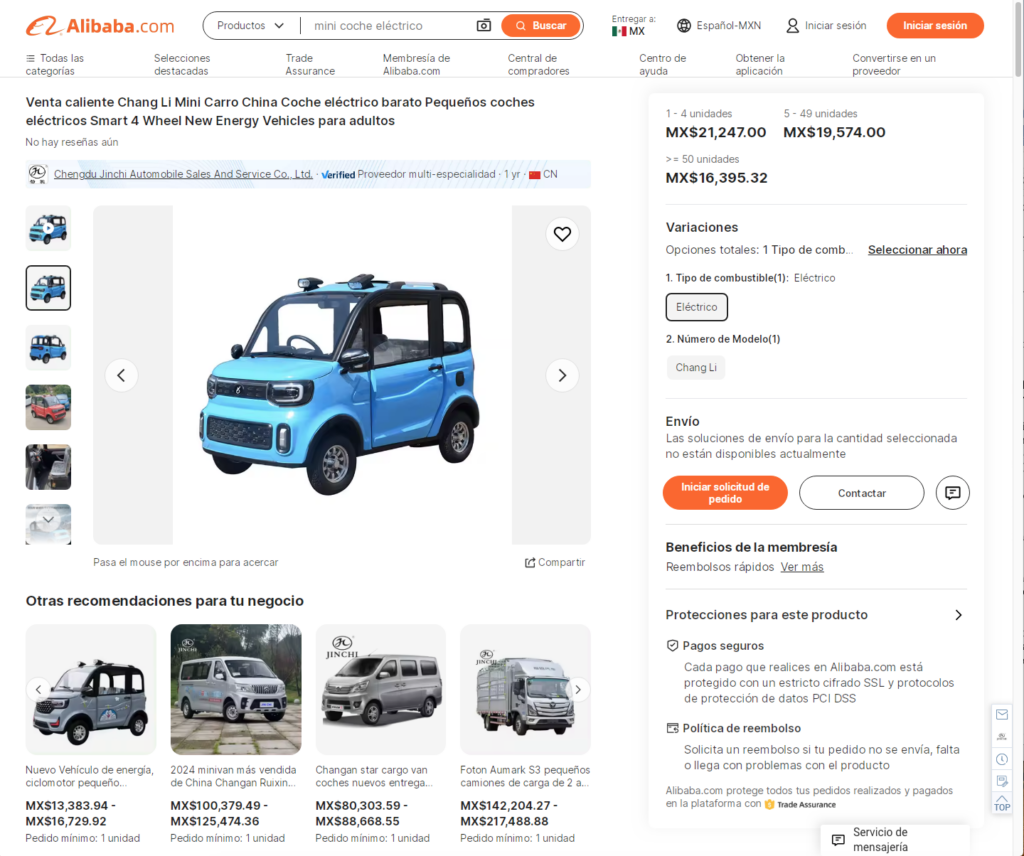Open Todas las categorías menu

click(x=55, y=64)
